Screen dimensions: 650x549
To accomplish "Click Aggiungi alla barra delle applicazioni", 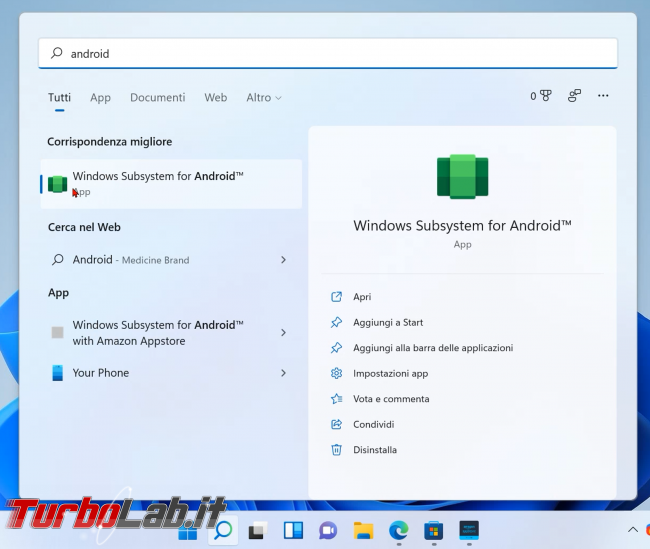I will click(x=433, y=348).
